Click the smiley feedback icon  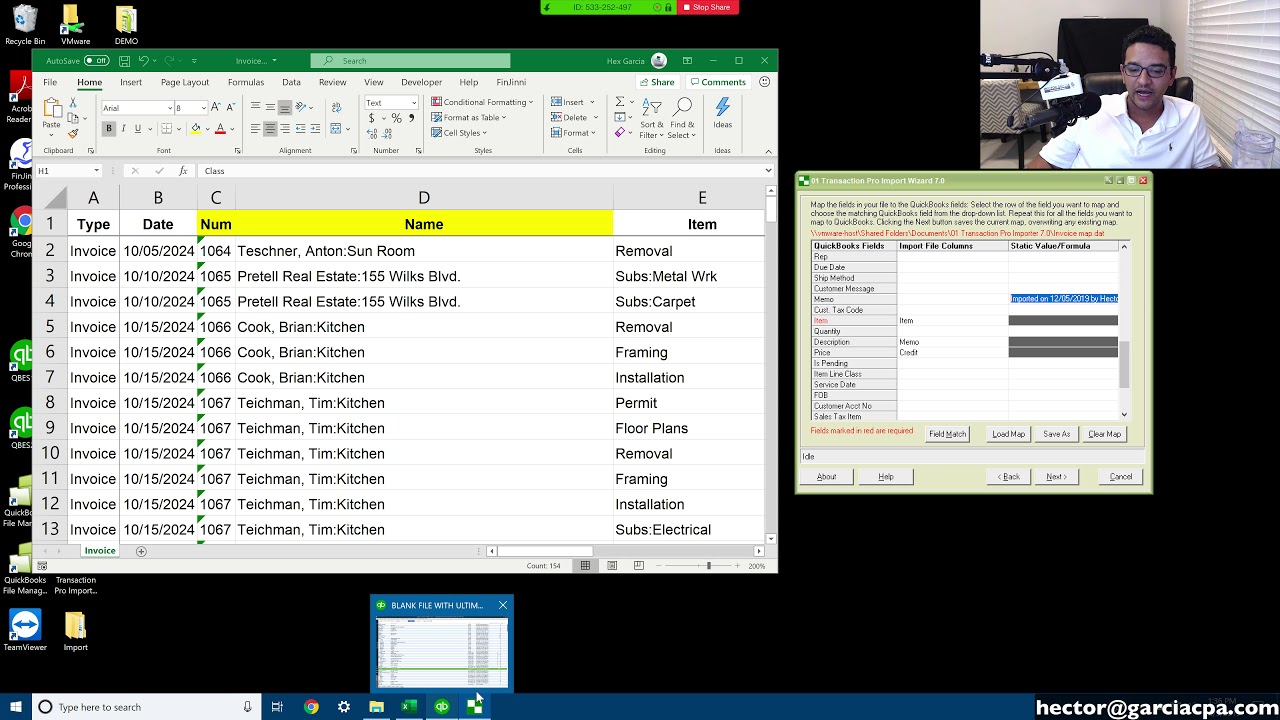point(764,82)
